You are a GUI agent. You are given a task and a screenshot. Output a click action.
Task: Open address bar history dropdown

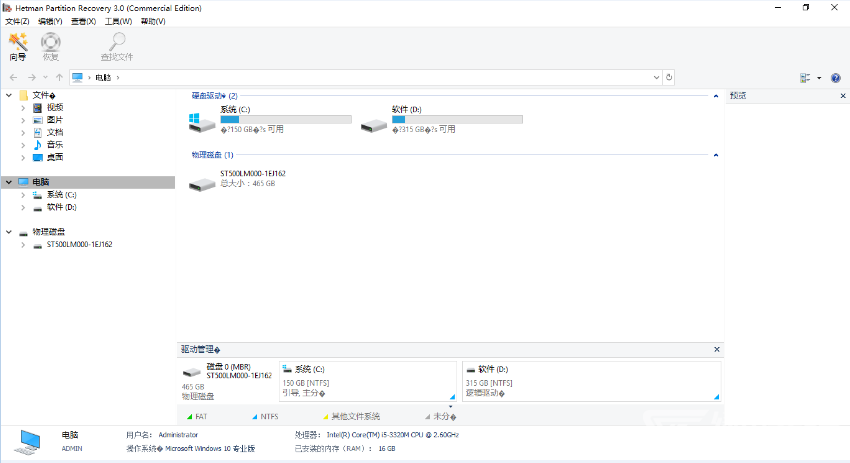click(656, 78)
